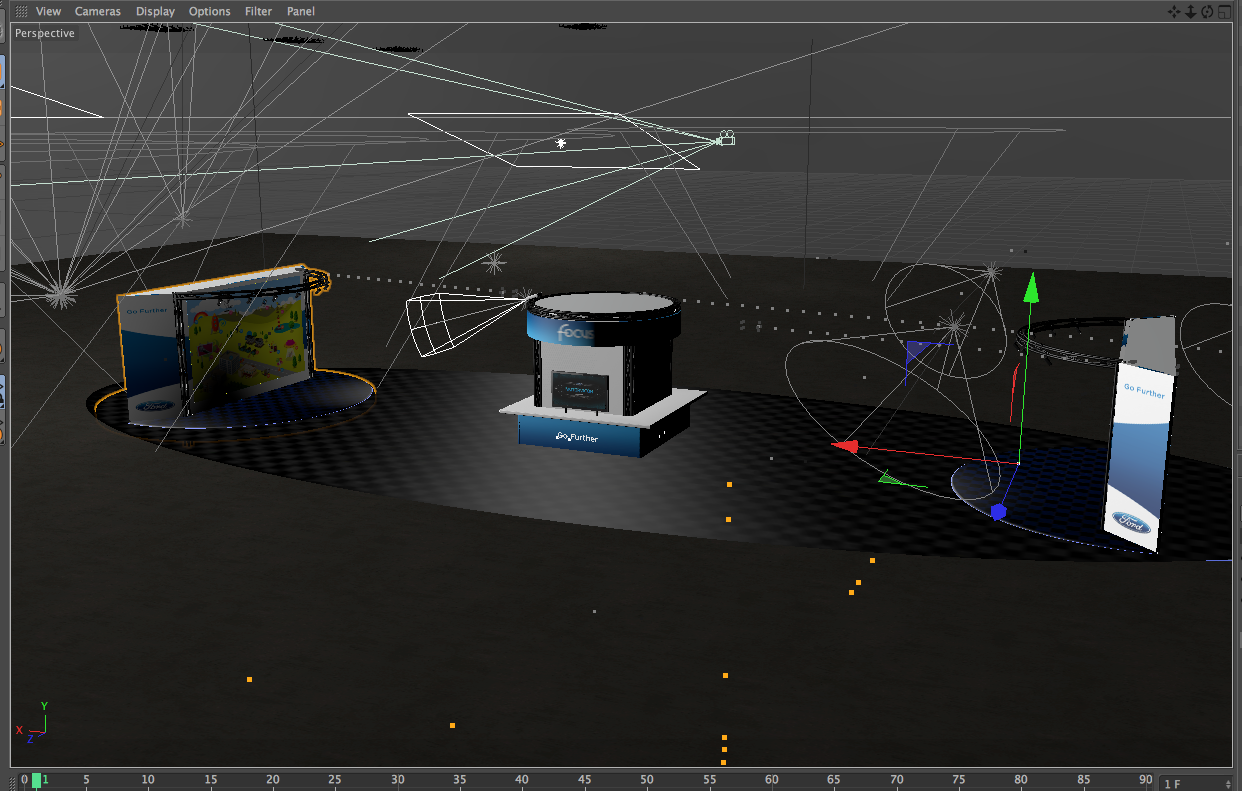
Task: Click frame 50 on the timeline ruler
Action: point(647,780)
